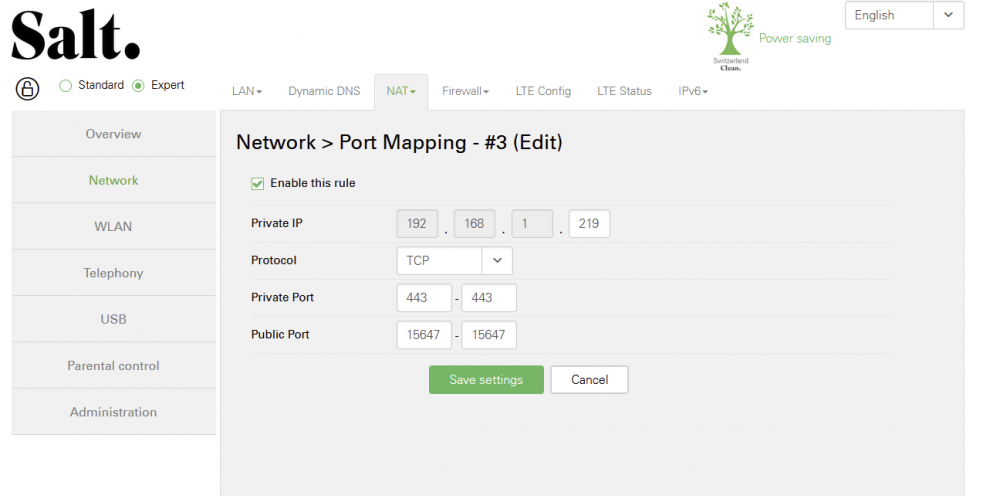Open WLAN in the sidebar
This screenshot has width=1000, height=496.
point(114,227)
